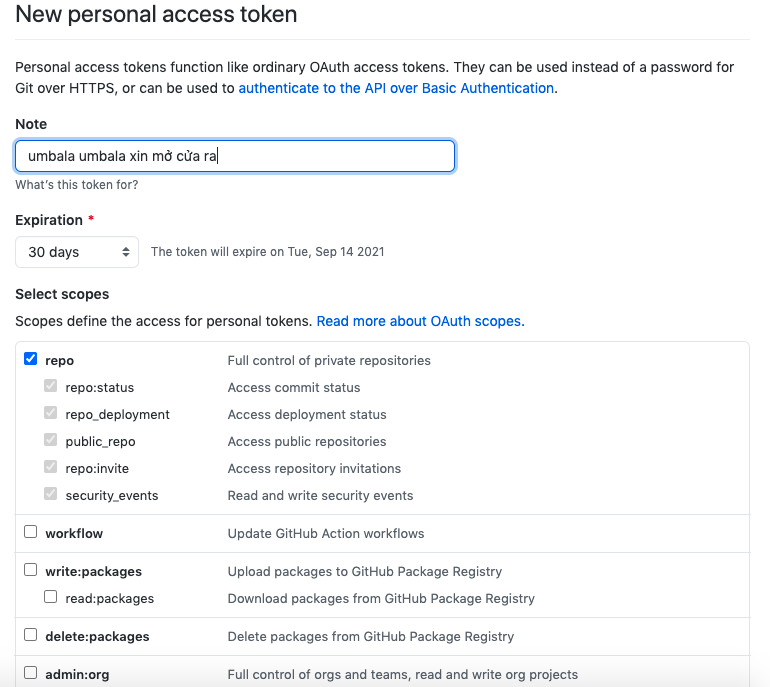Toggle the repo scope checkbox

pos(30,359)
